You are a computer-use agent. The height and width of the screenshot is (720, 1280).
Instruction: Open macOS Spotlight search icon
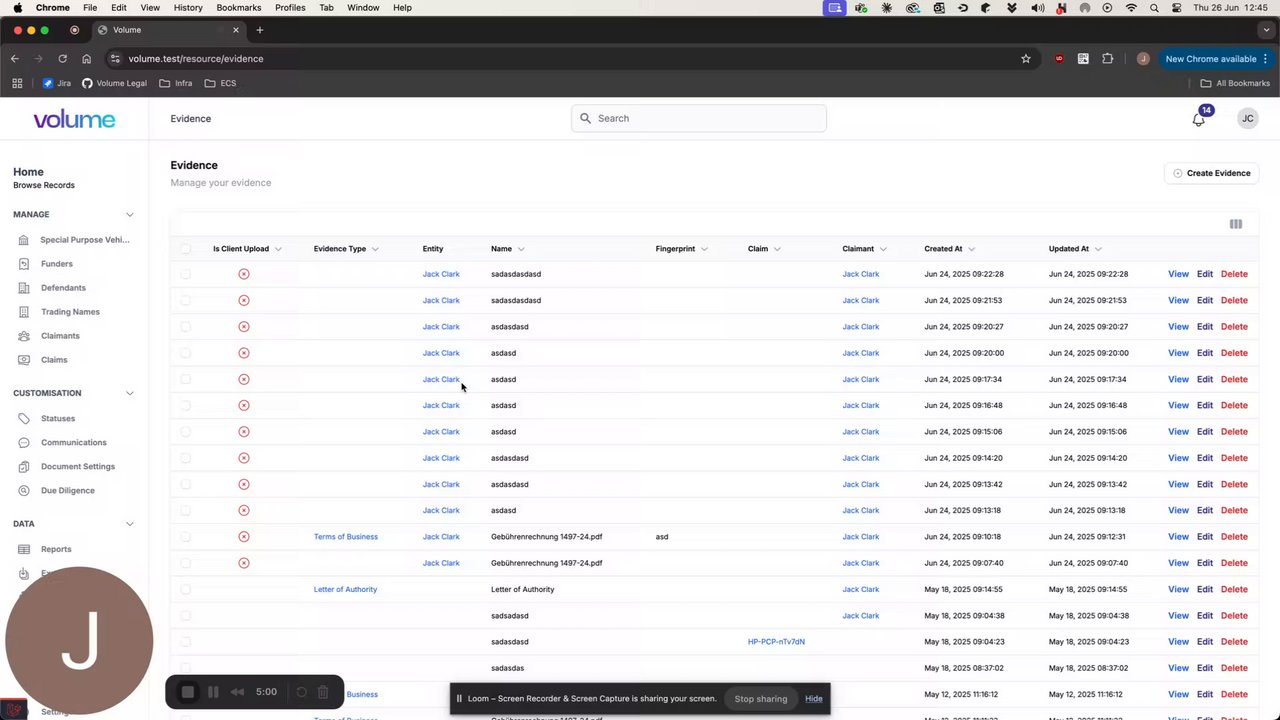coord(1154,8)
